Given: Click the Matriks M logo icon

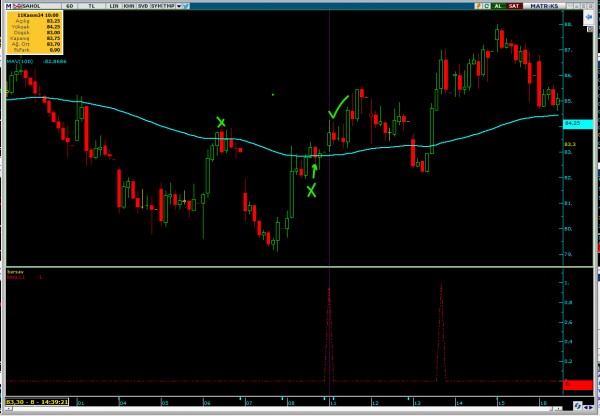Looking at the screenshot, I should [x=8, y=6].
